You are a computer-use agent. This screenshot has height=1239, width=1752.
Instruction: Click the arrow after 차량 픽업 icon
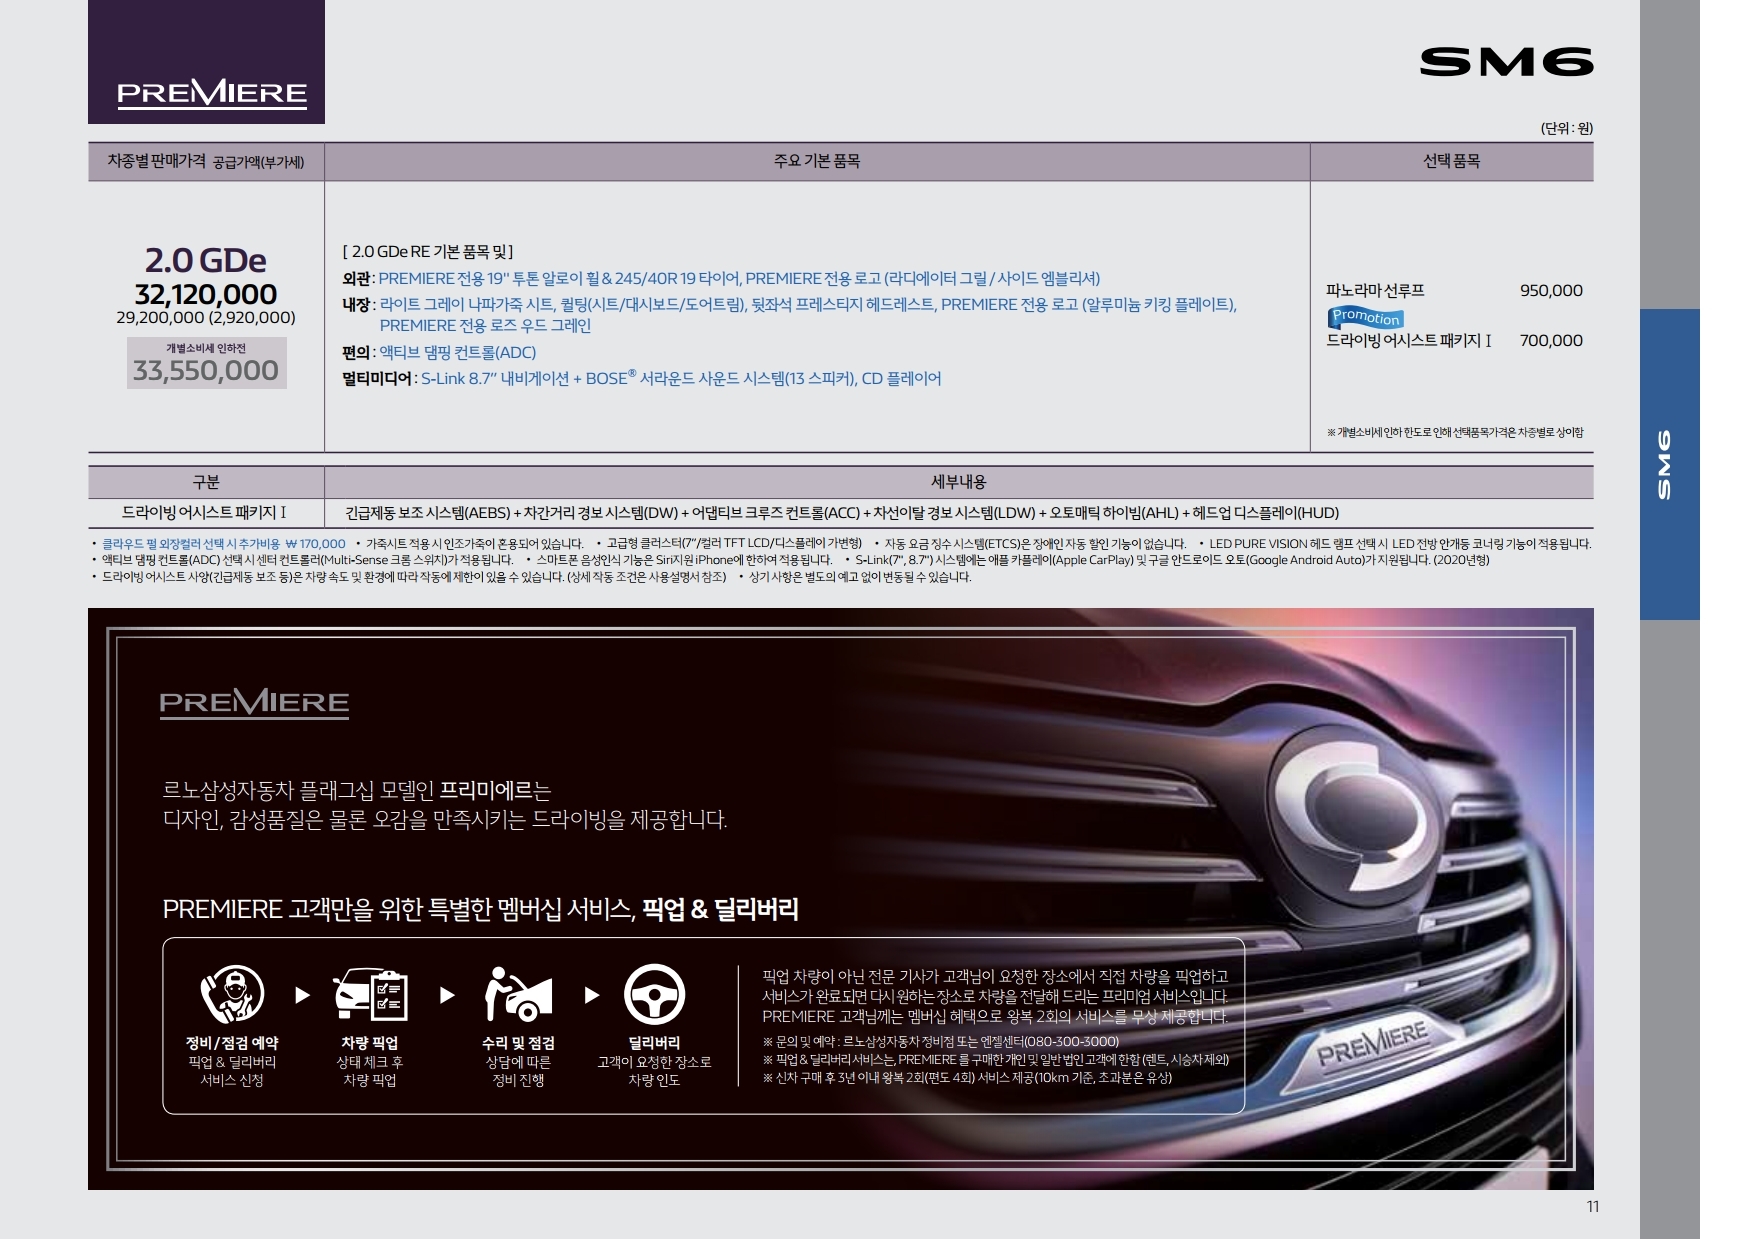tap(447, 995)
